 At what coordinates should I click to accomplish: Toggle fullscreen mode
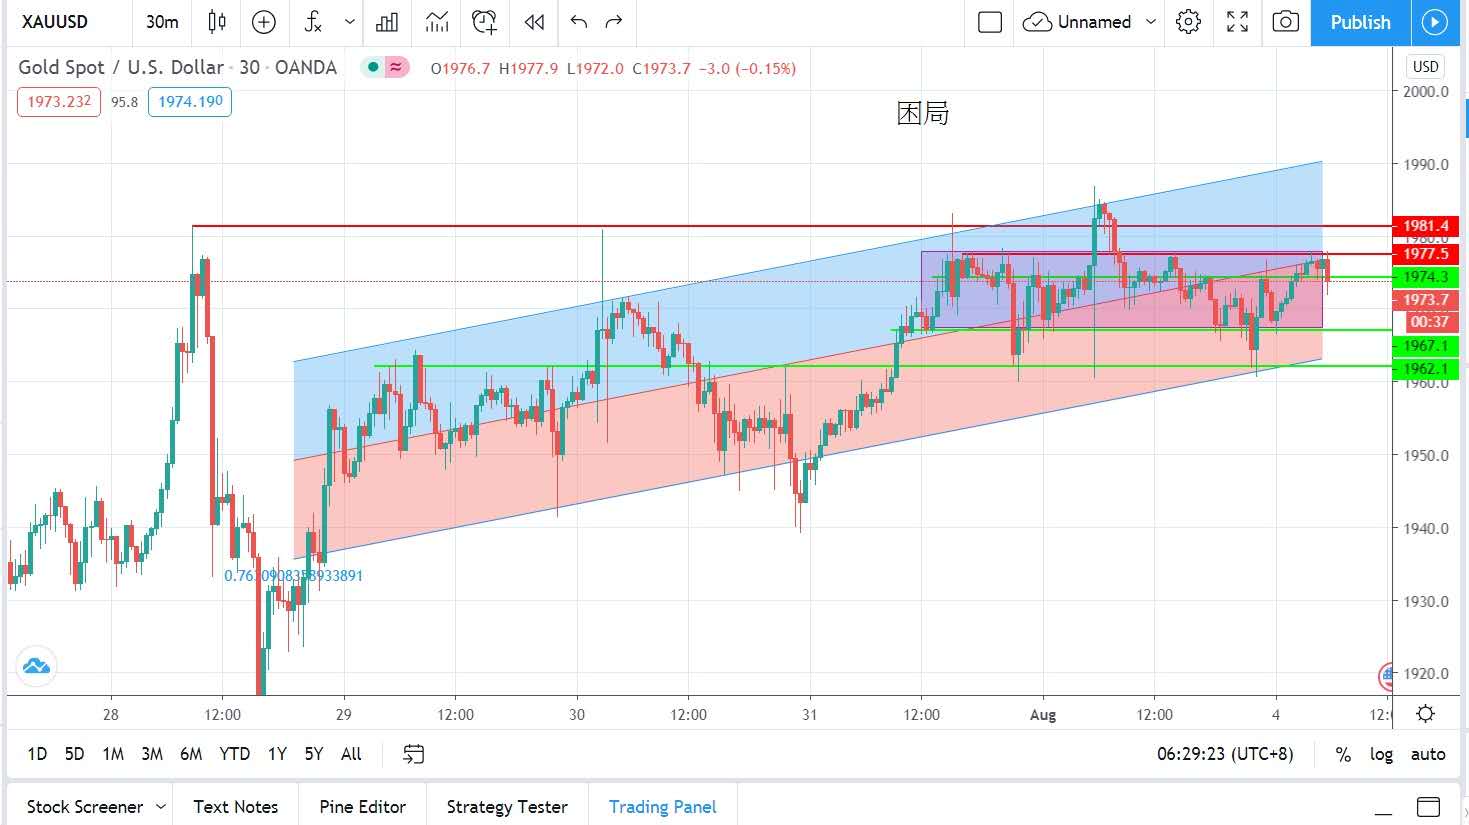1237,22
